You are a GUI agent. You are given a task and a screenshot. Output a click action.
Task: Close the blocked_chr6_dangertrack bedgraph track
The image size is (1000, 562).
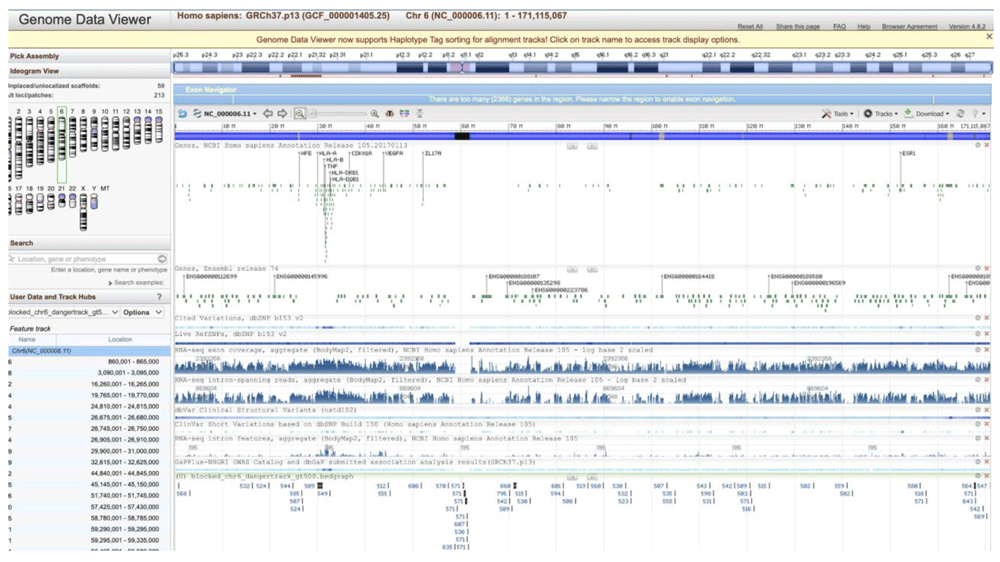987,476
